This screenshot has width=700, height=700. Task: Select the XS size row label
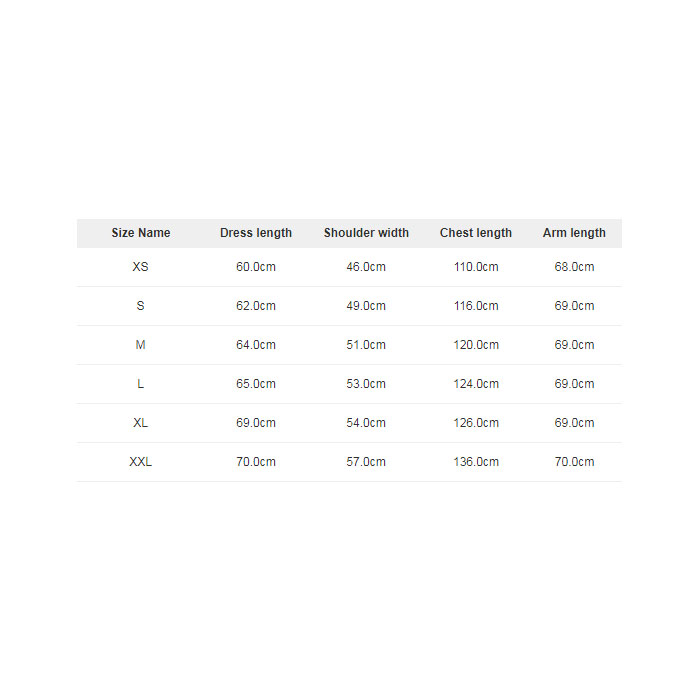[x=140, y=267]
